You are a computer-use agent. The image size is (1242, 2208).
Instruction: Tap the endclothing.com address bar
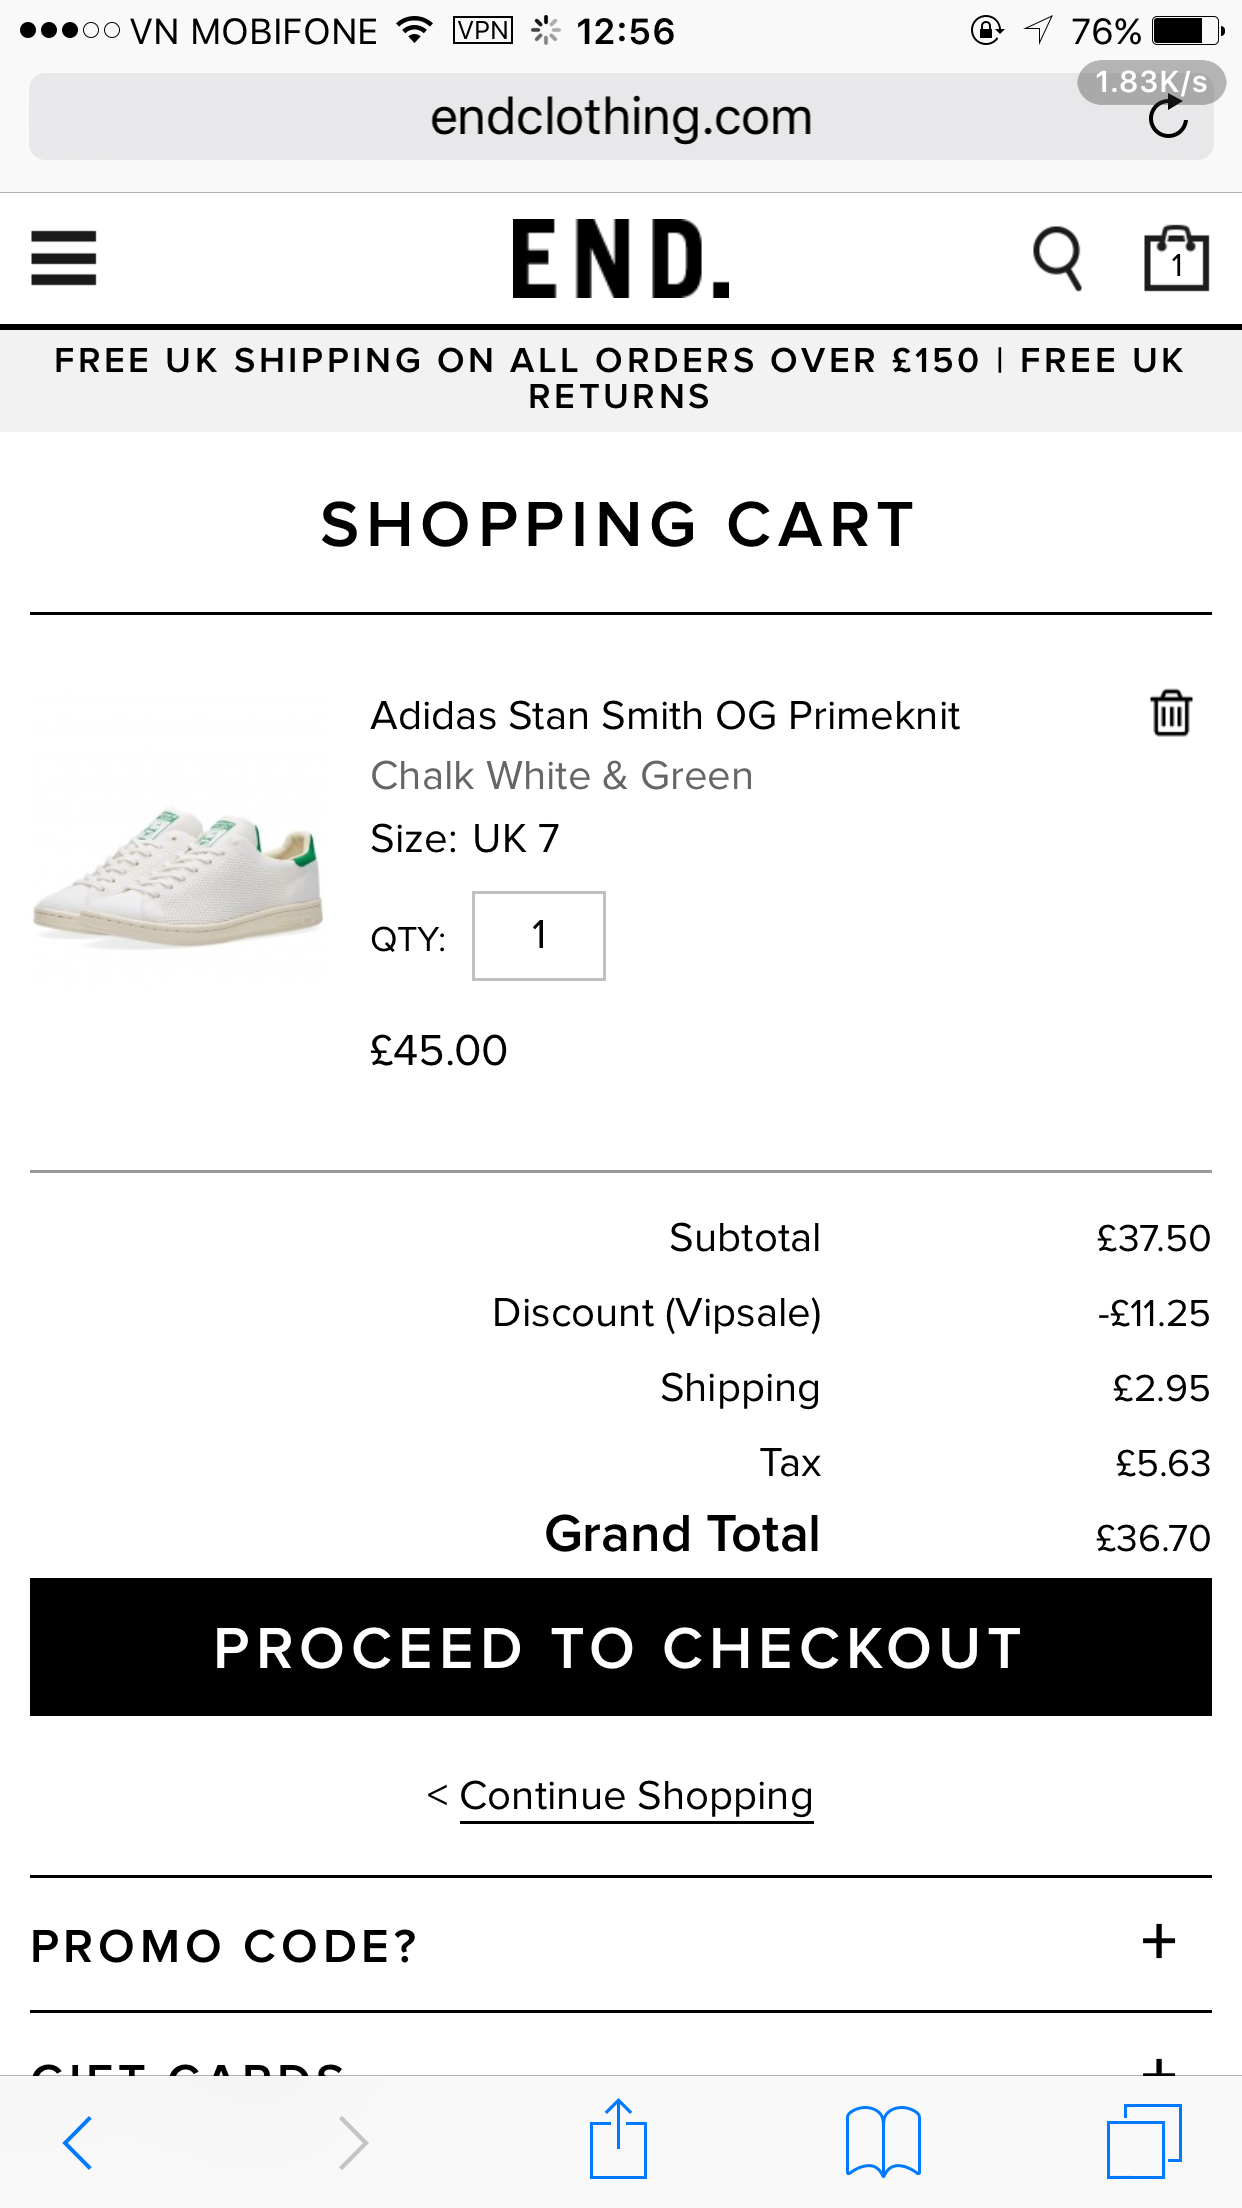click(x=620, y=117)
